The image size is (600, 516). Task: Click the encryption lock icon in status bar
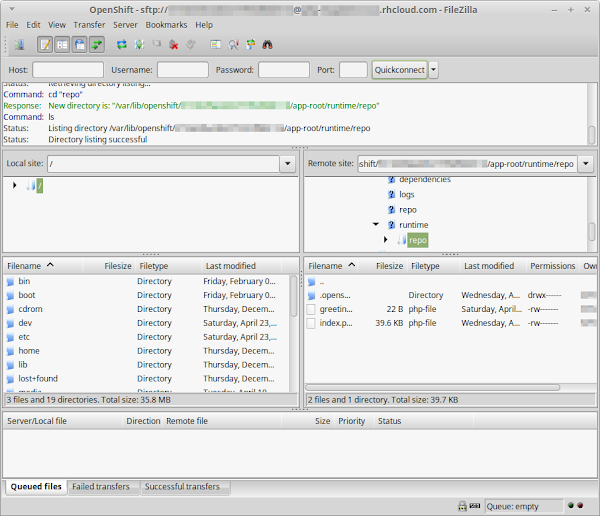click(462, 506)
